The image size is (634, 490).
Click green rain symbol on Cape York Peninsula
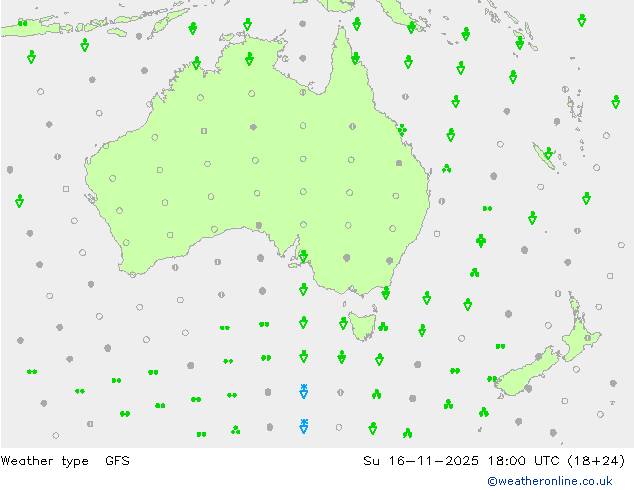point(355,58)
